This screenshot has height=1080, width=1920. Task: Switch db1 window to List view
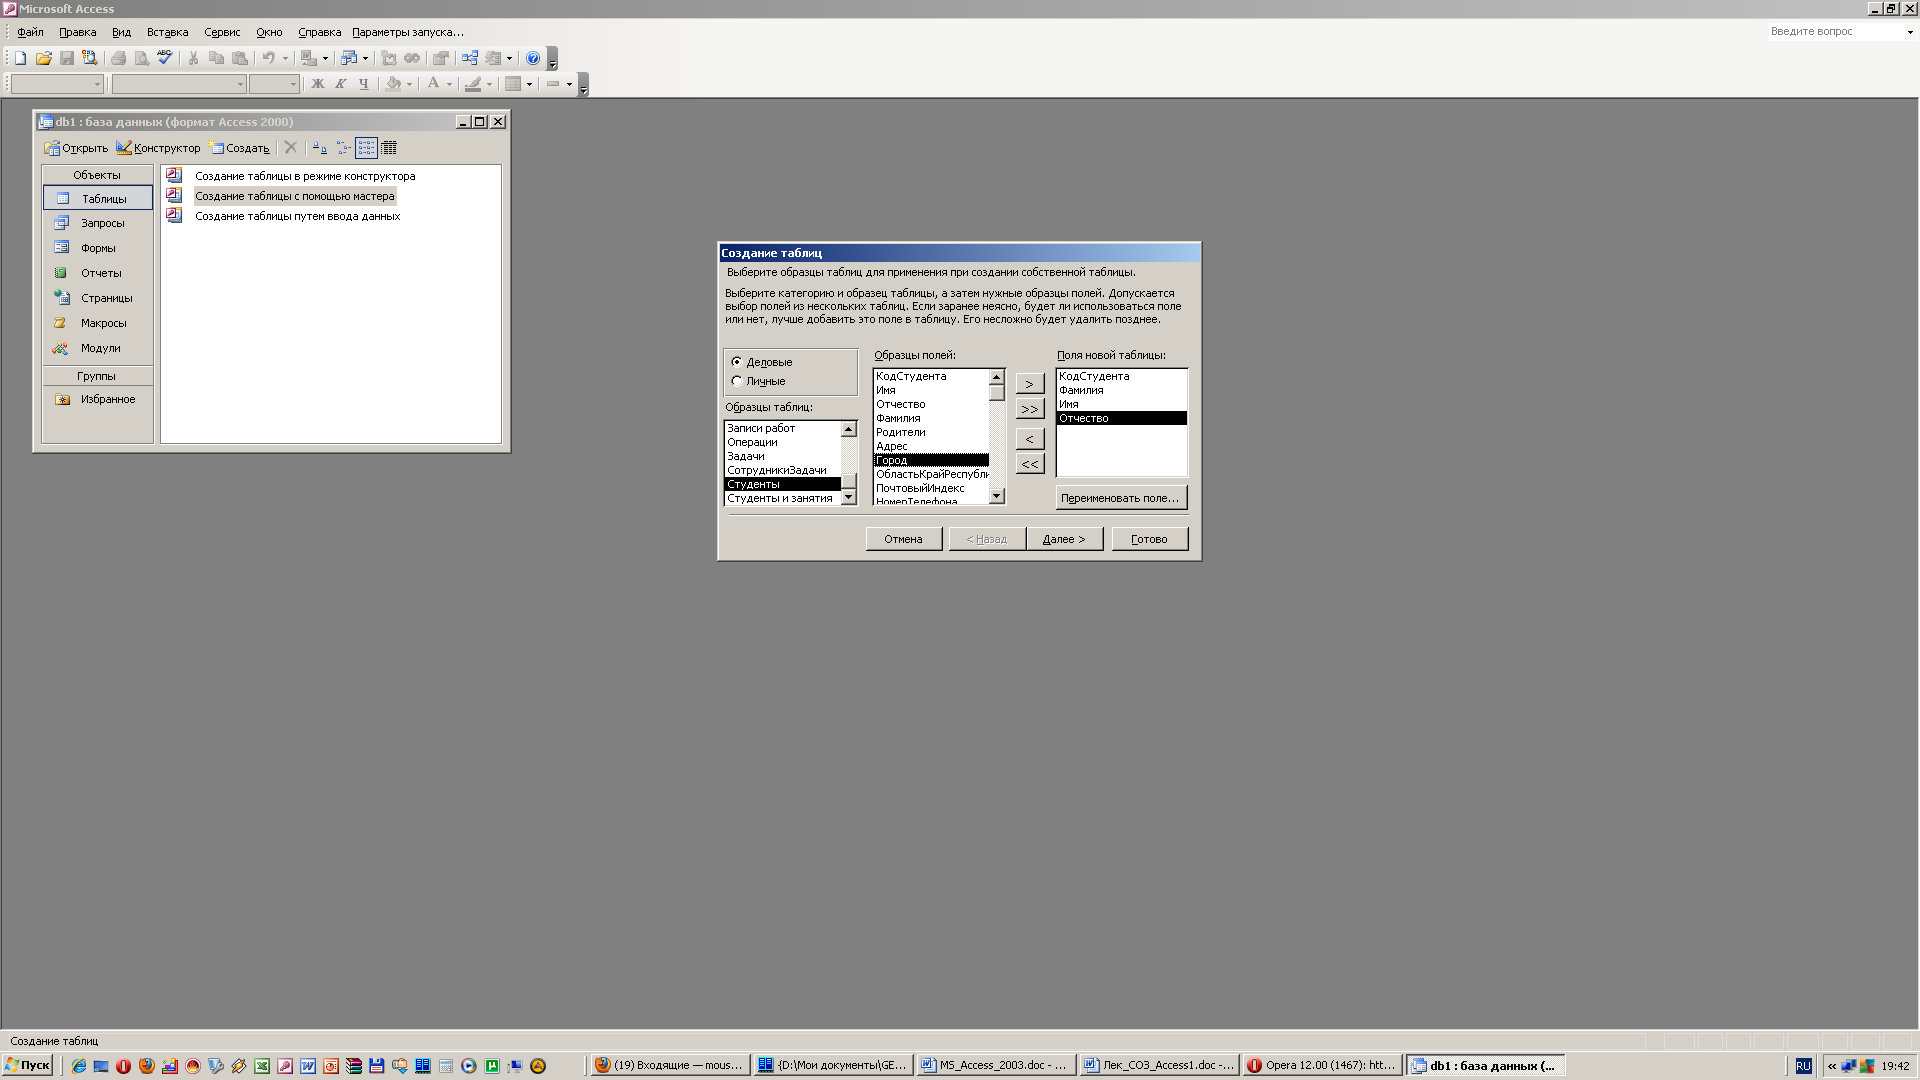[366, 148]
